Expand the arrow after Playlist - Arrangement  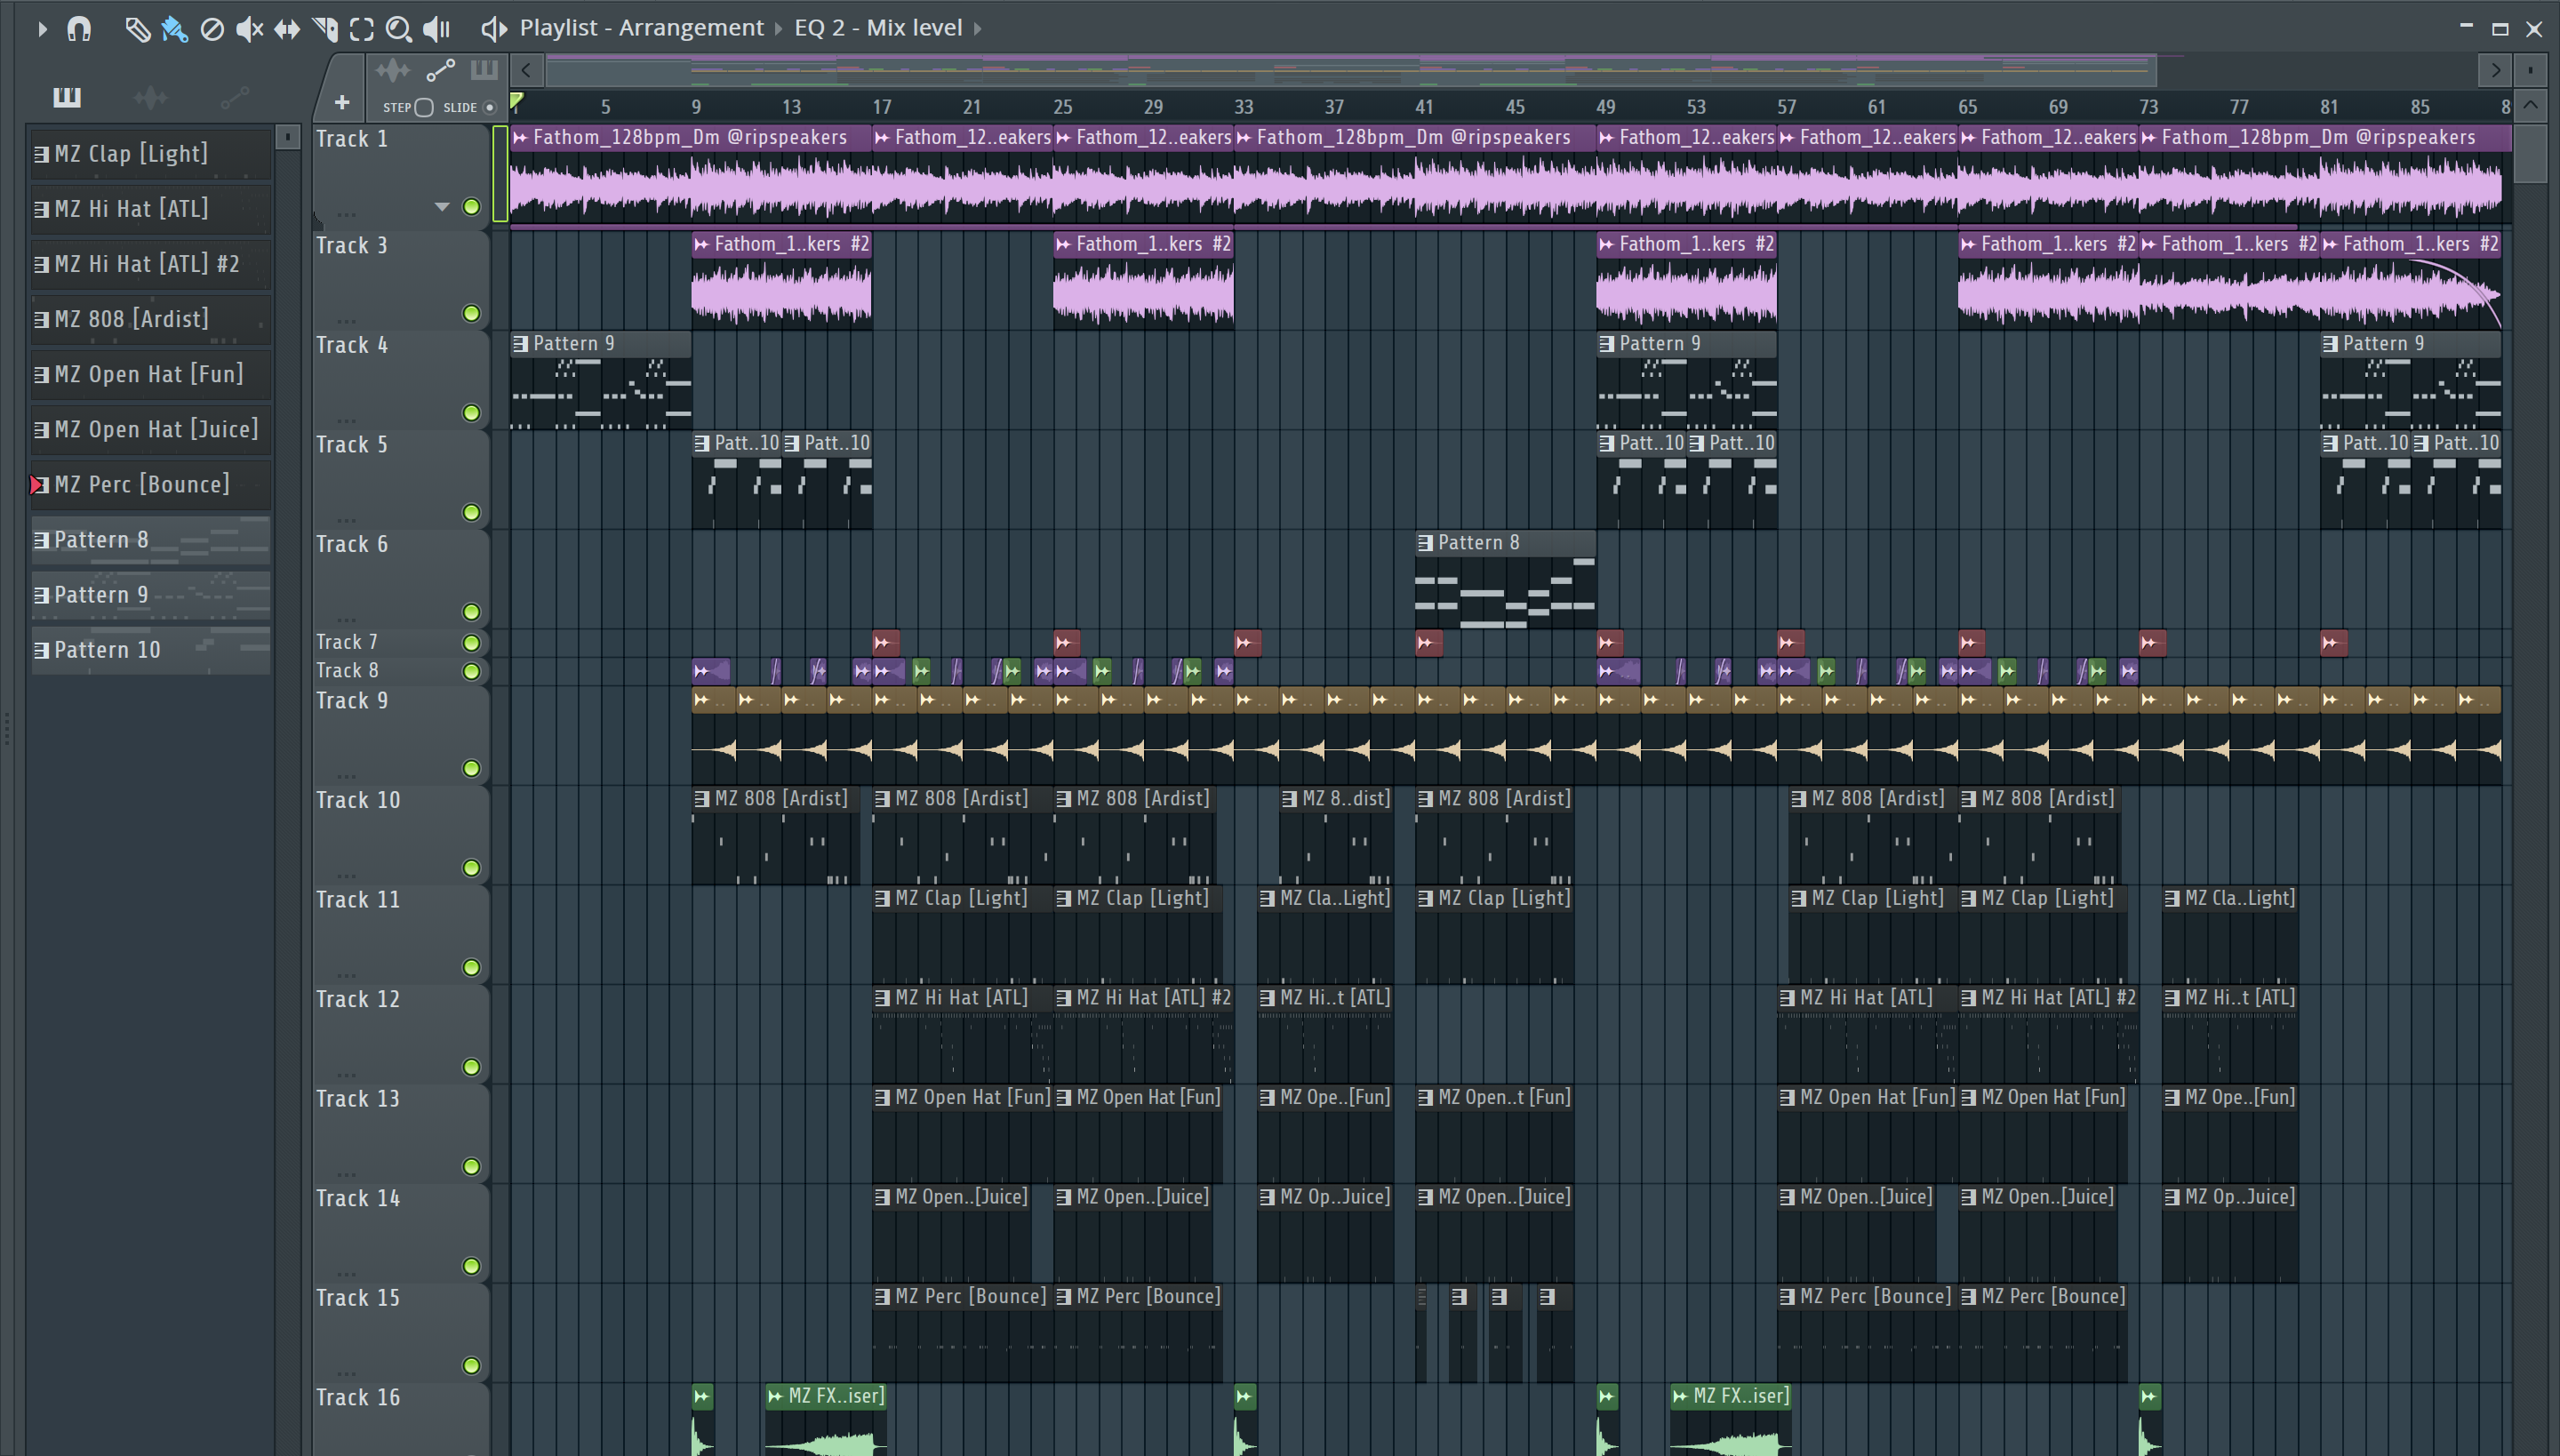coord(779,28)
